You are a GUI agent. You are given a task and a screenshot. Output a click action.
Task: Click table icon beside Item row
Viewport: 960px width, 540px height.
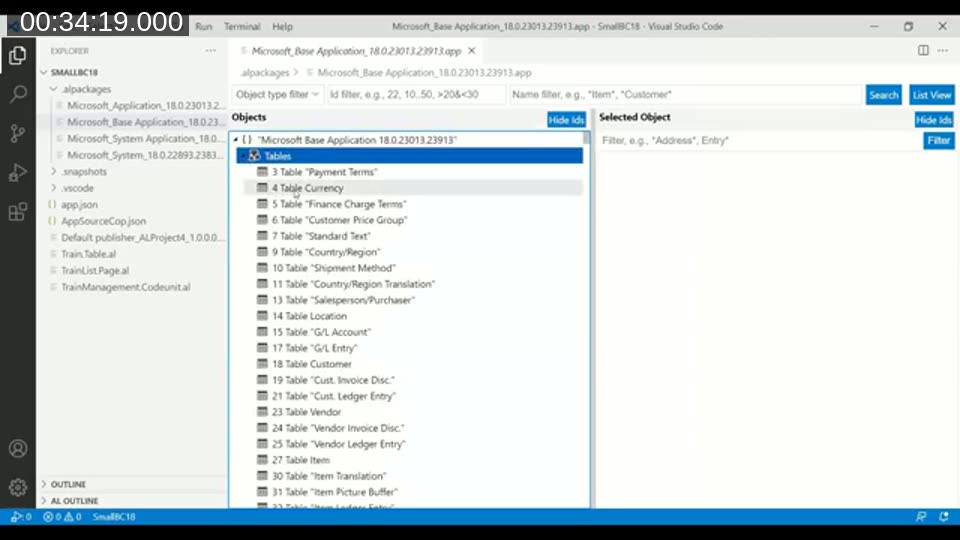pyautogui.click(x=262, y=460)
